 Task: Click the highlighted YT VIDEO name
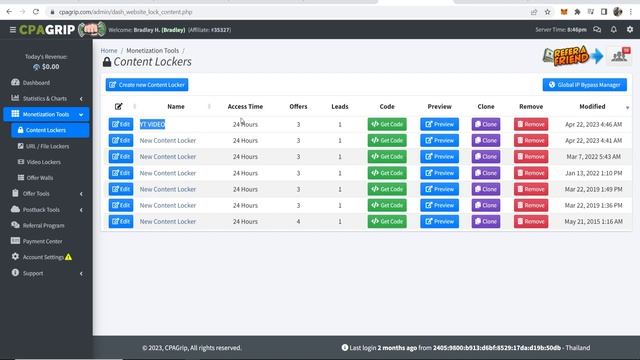tap(152, 124)
